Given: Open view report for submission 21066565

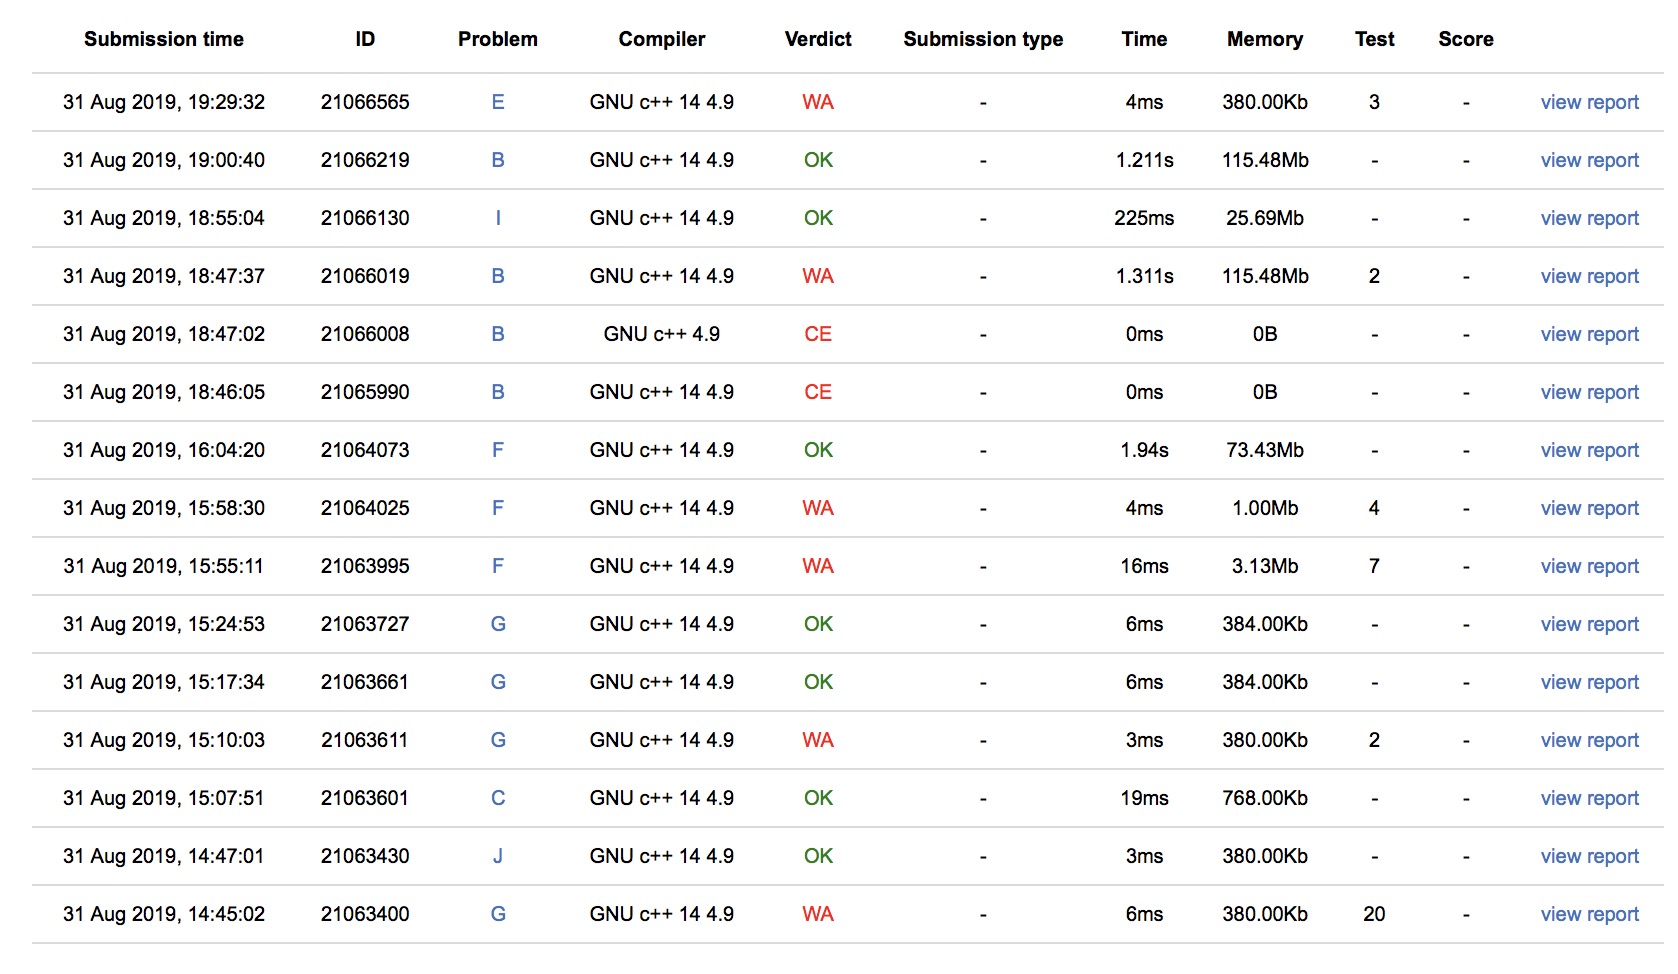Looking at the screenshot, I should pos(1589,102).
